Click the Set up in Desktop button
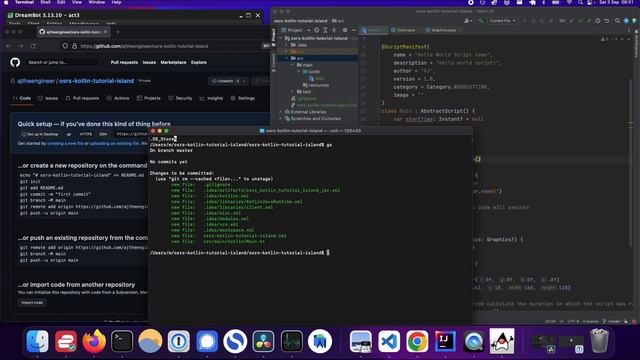Viewport: 640px width, 360px height. click(x=40, y=134)
